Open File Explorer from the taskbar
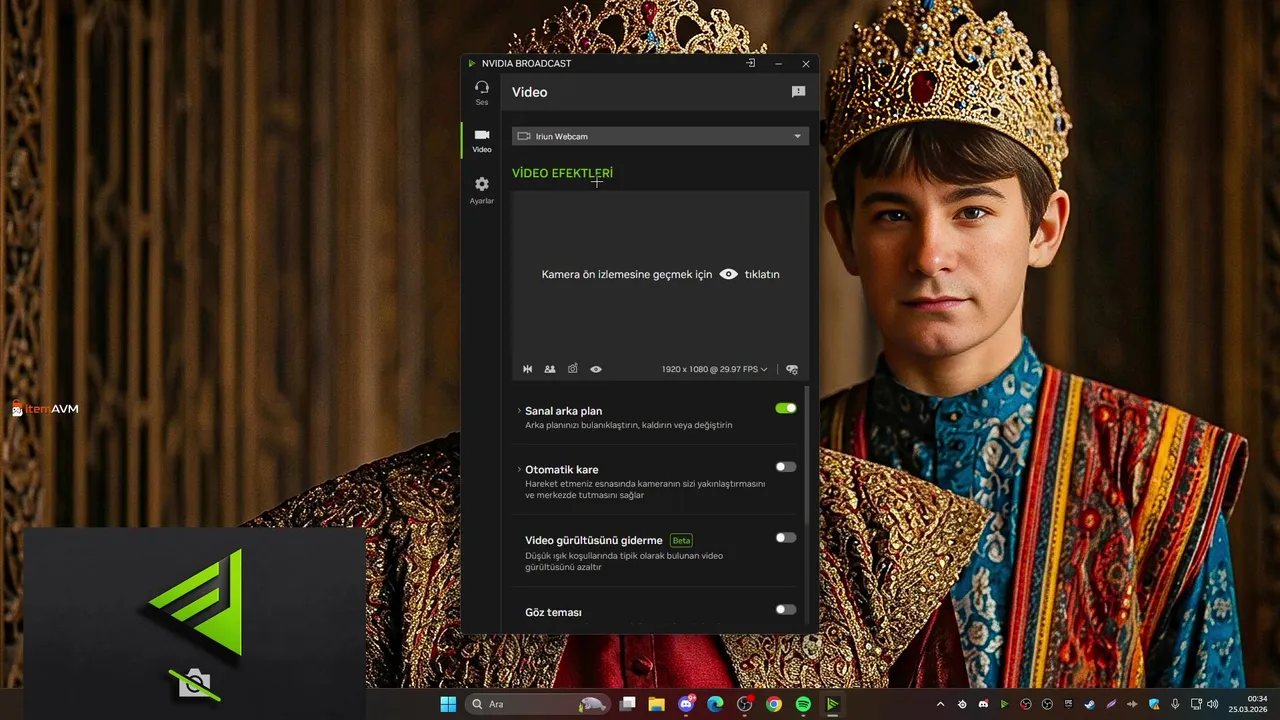The height and width of the screenshot is (720, 1280). (x=656, y=704)
